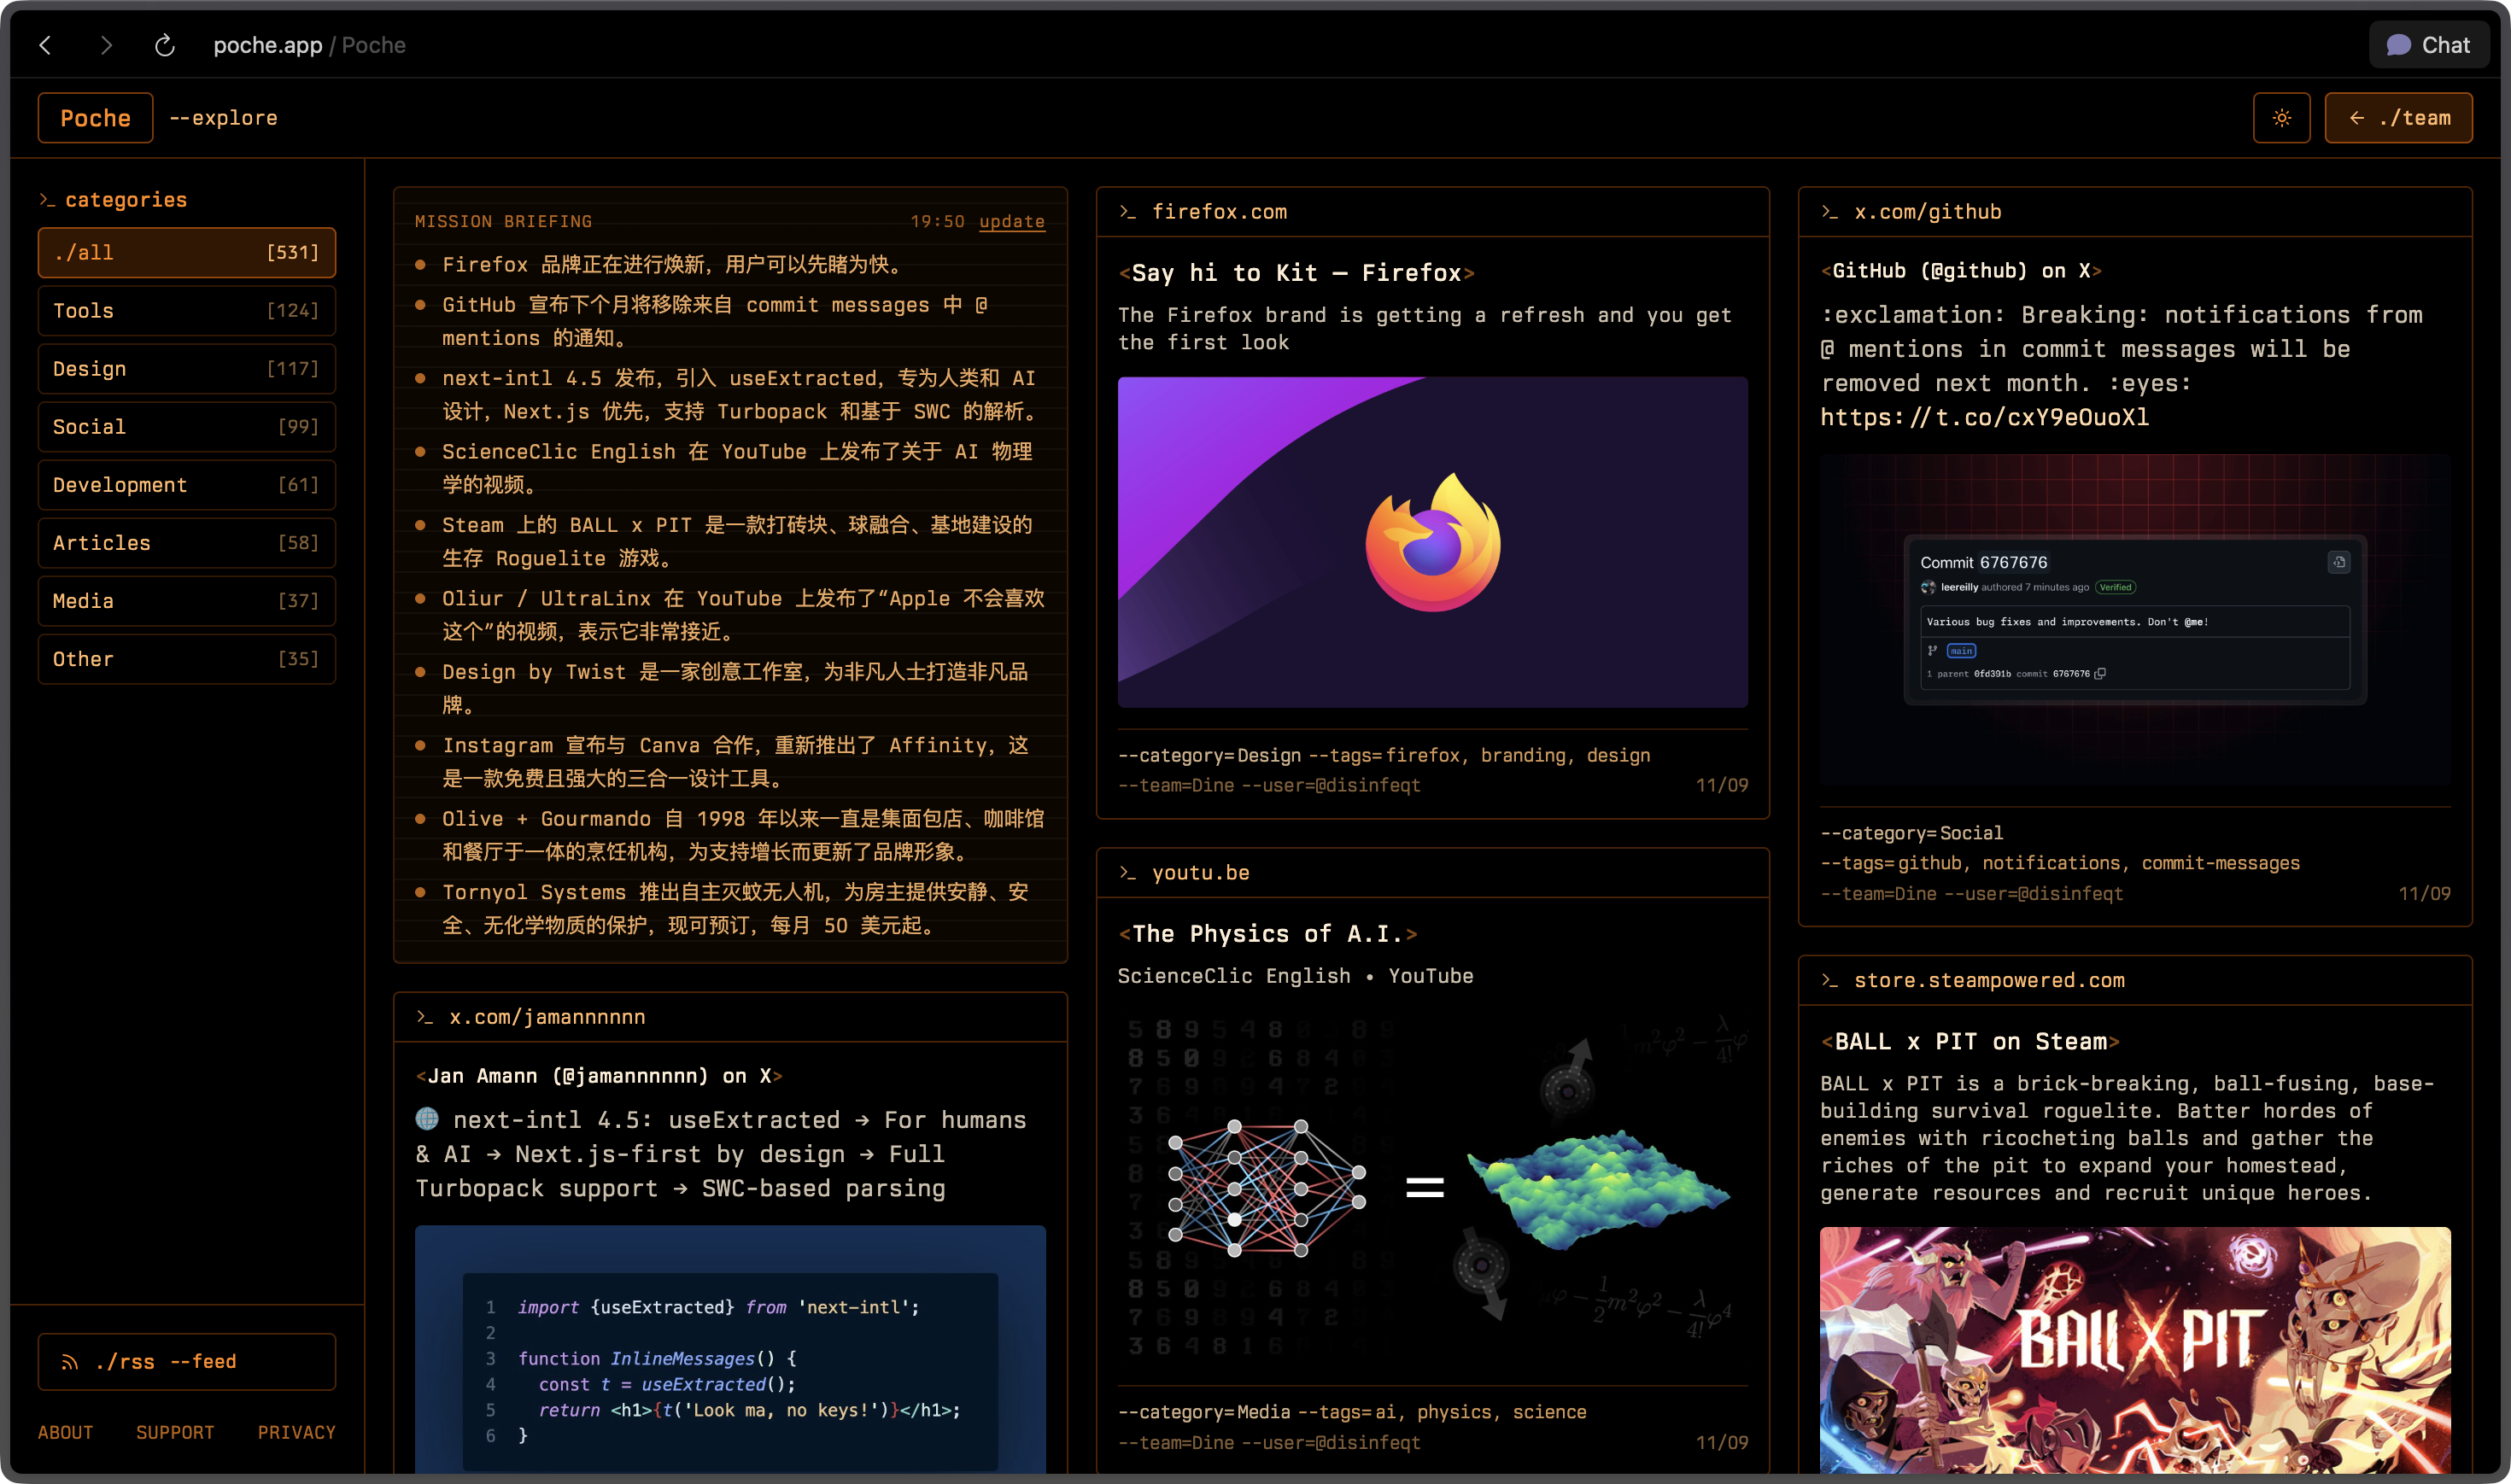This screenshot has width=2511, height=1484.
Task: Click the forward navigation arrow icon
Action: point(107,45)
